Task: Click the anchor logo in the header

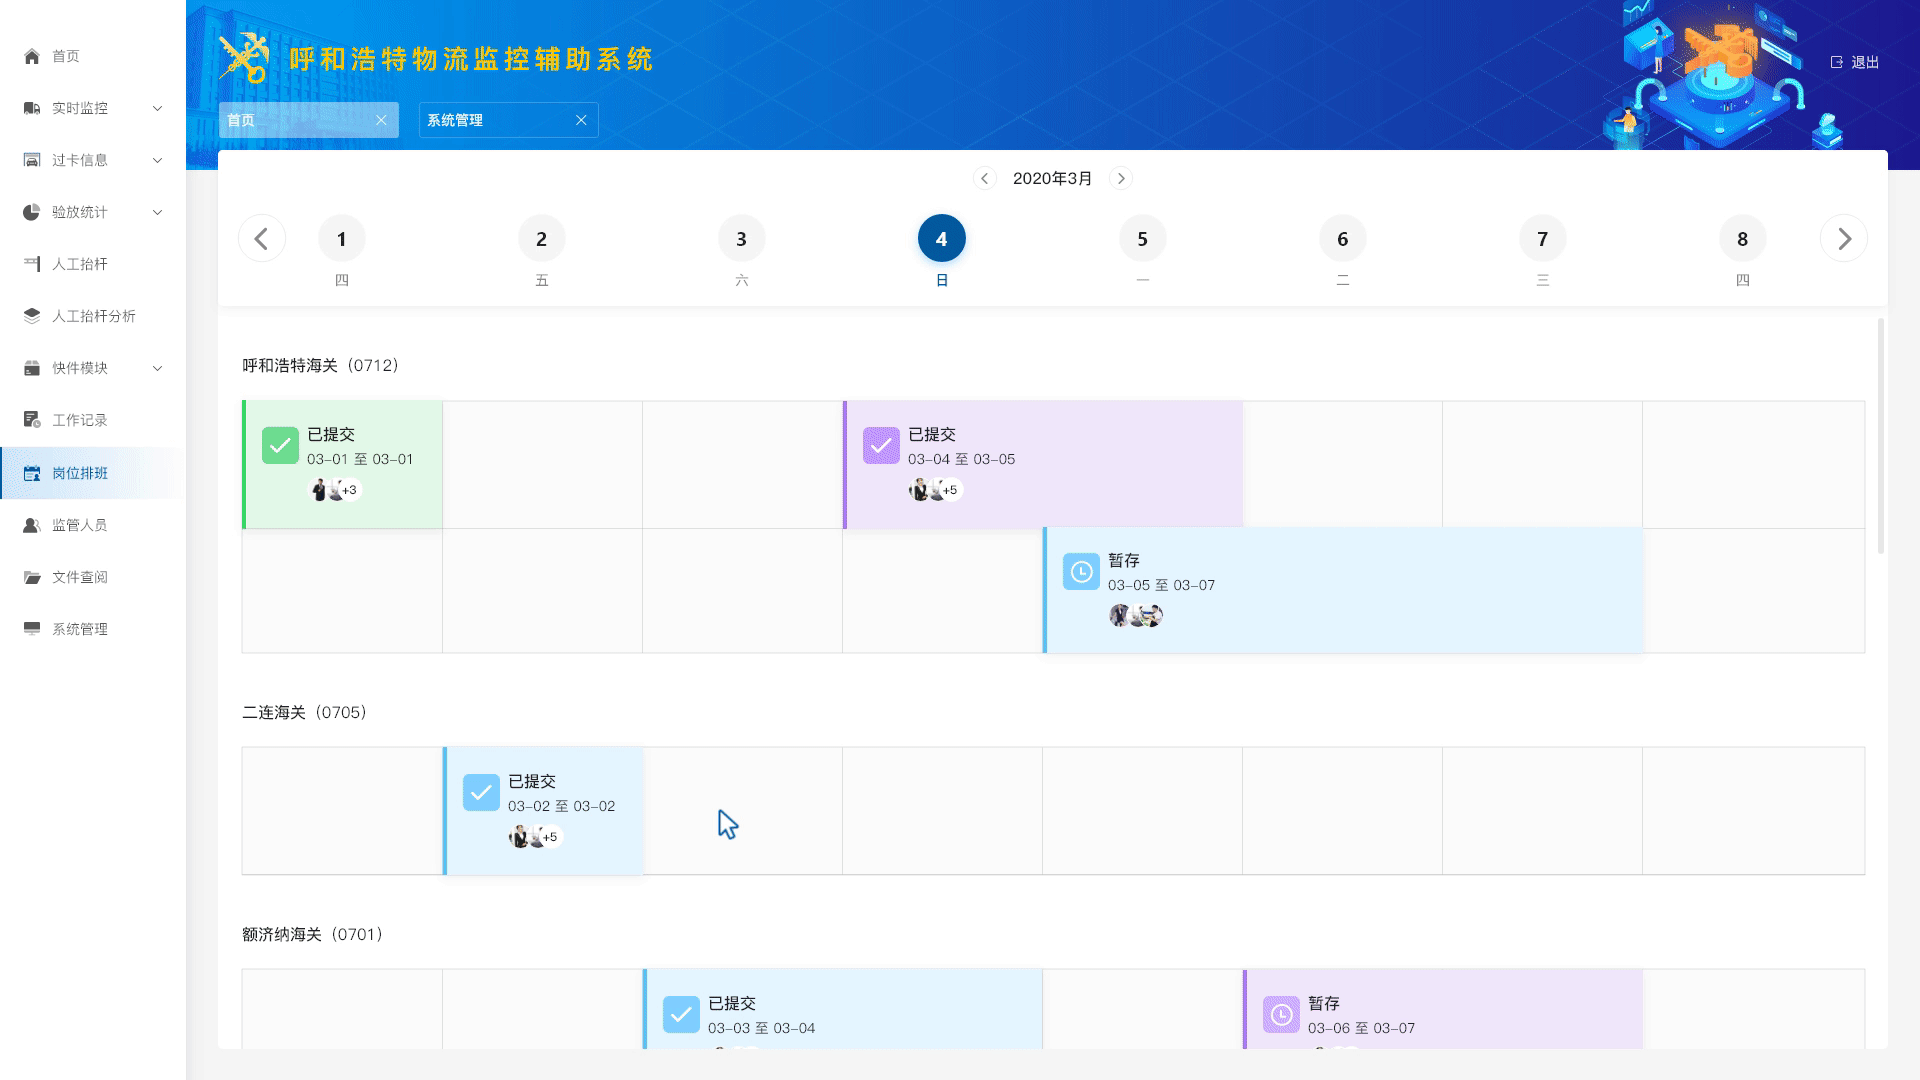Action: point(246,55)
